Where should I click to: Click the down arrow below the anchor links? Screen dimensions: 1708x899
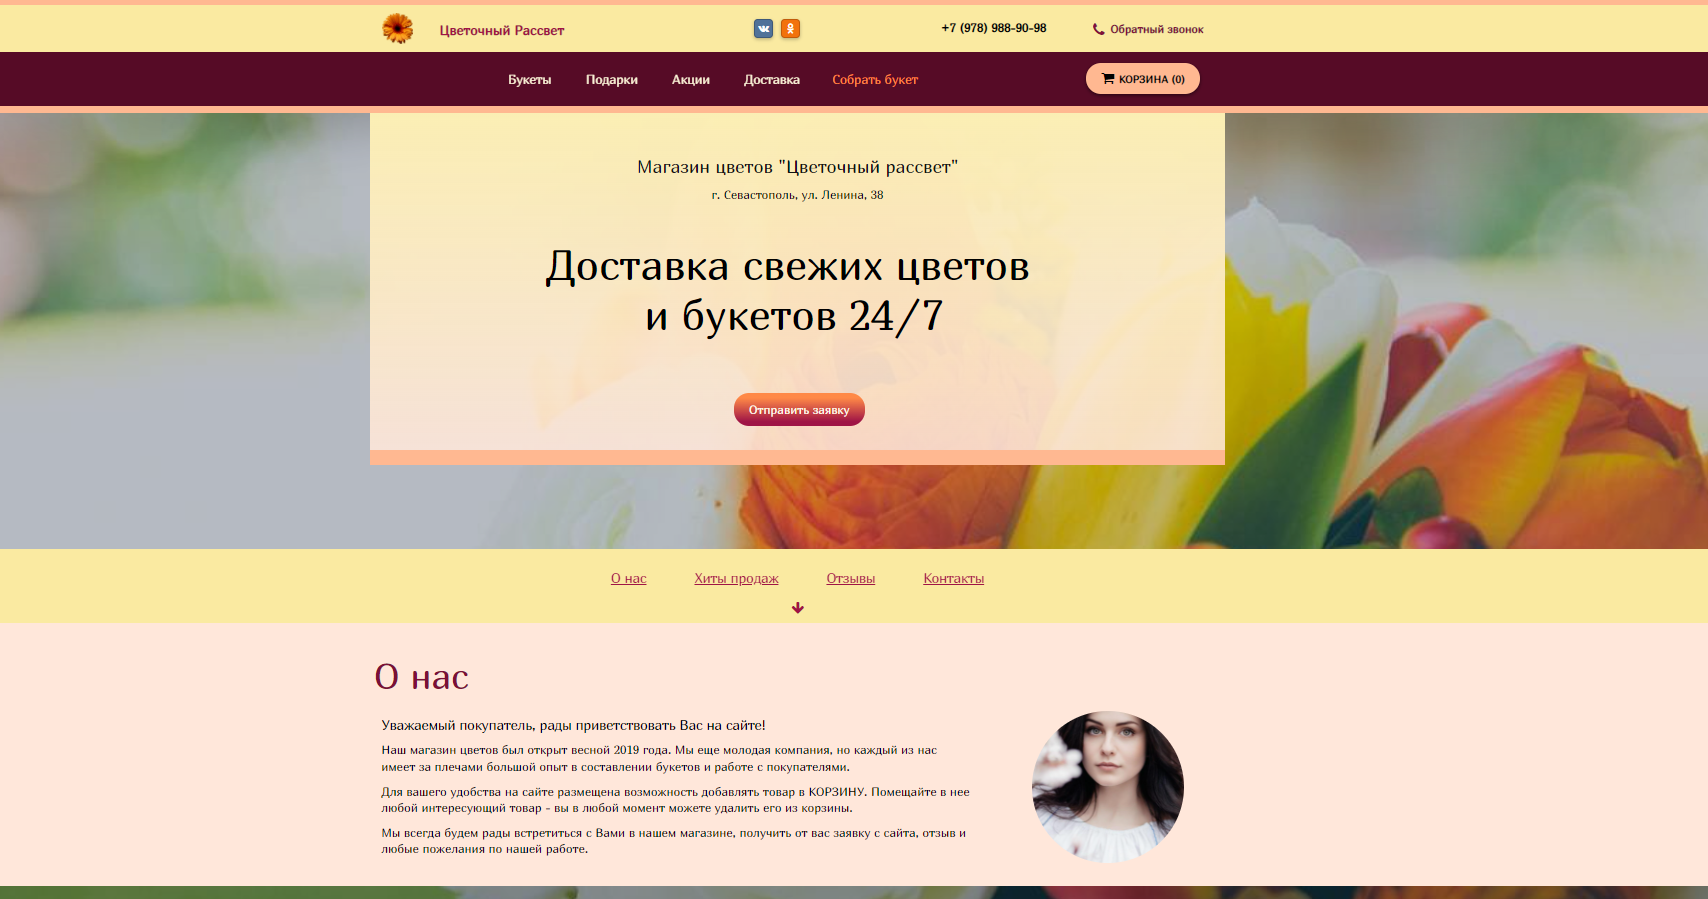click(x=797, y=608)
